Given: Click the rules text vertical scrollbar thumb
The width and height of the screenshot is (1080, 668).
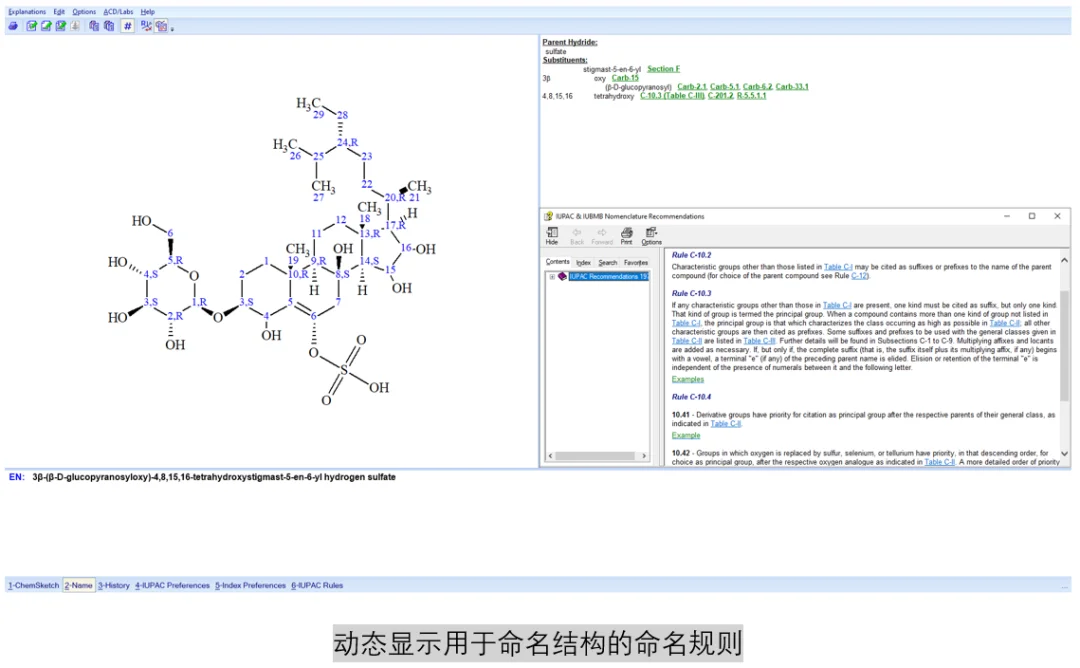Looking at the screenshot, I should [x=1064, y=344].
